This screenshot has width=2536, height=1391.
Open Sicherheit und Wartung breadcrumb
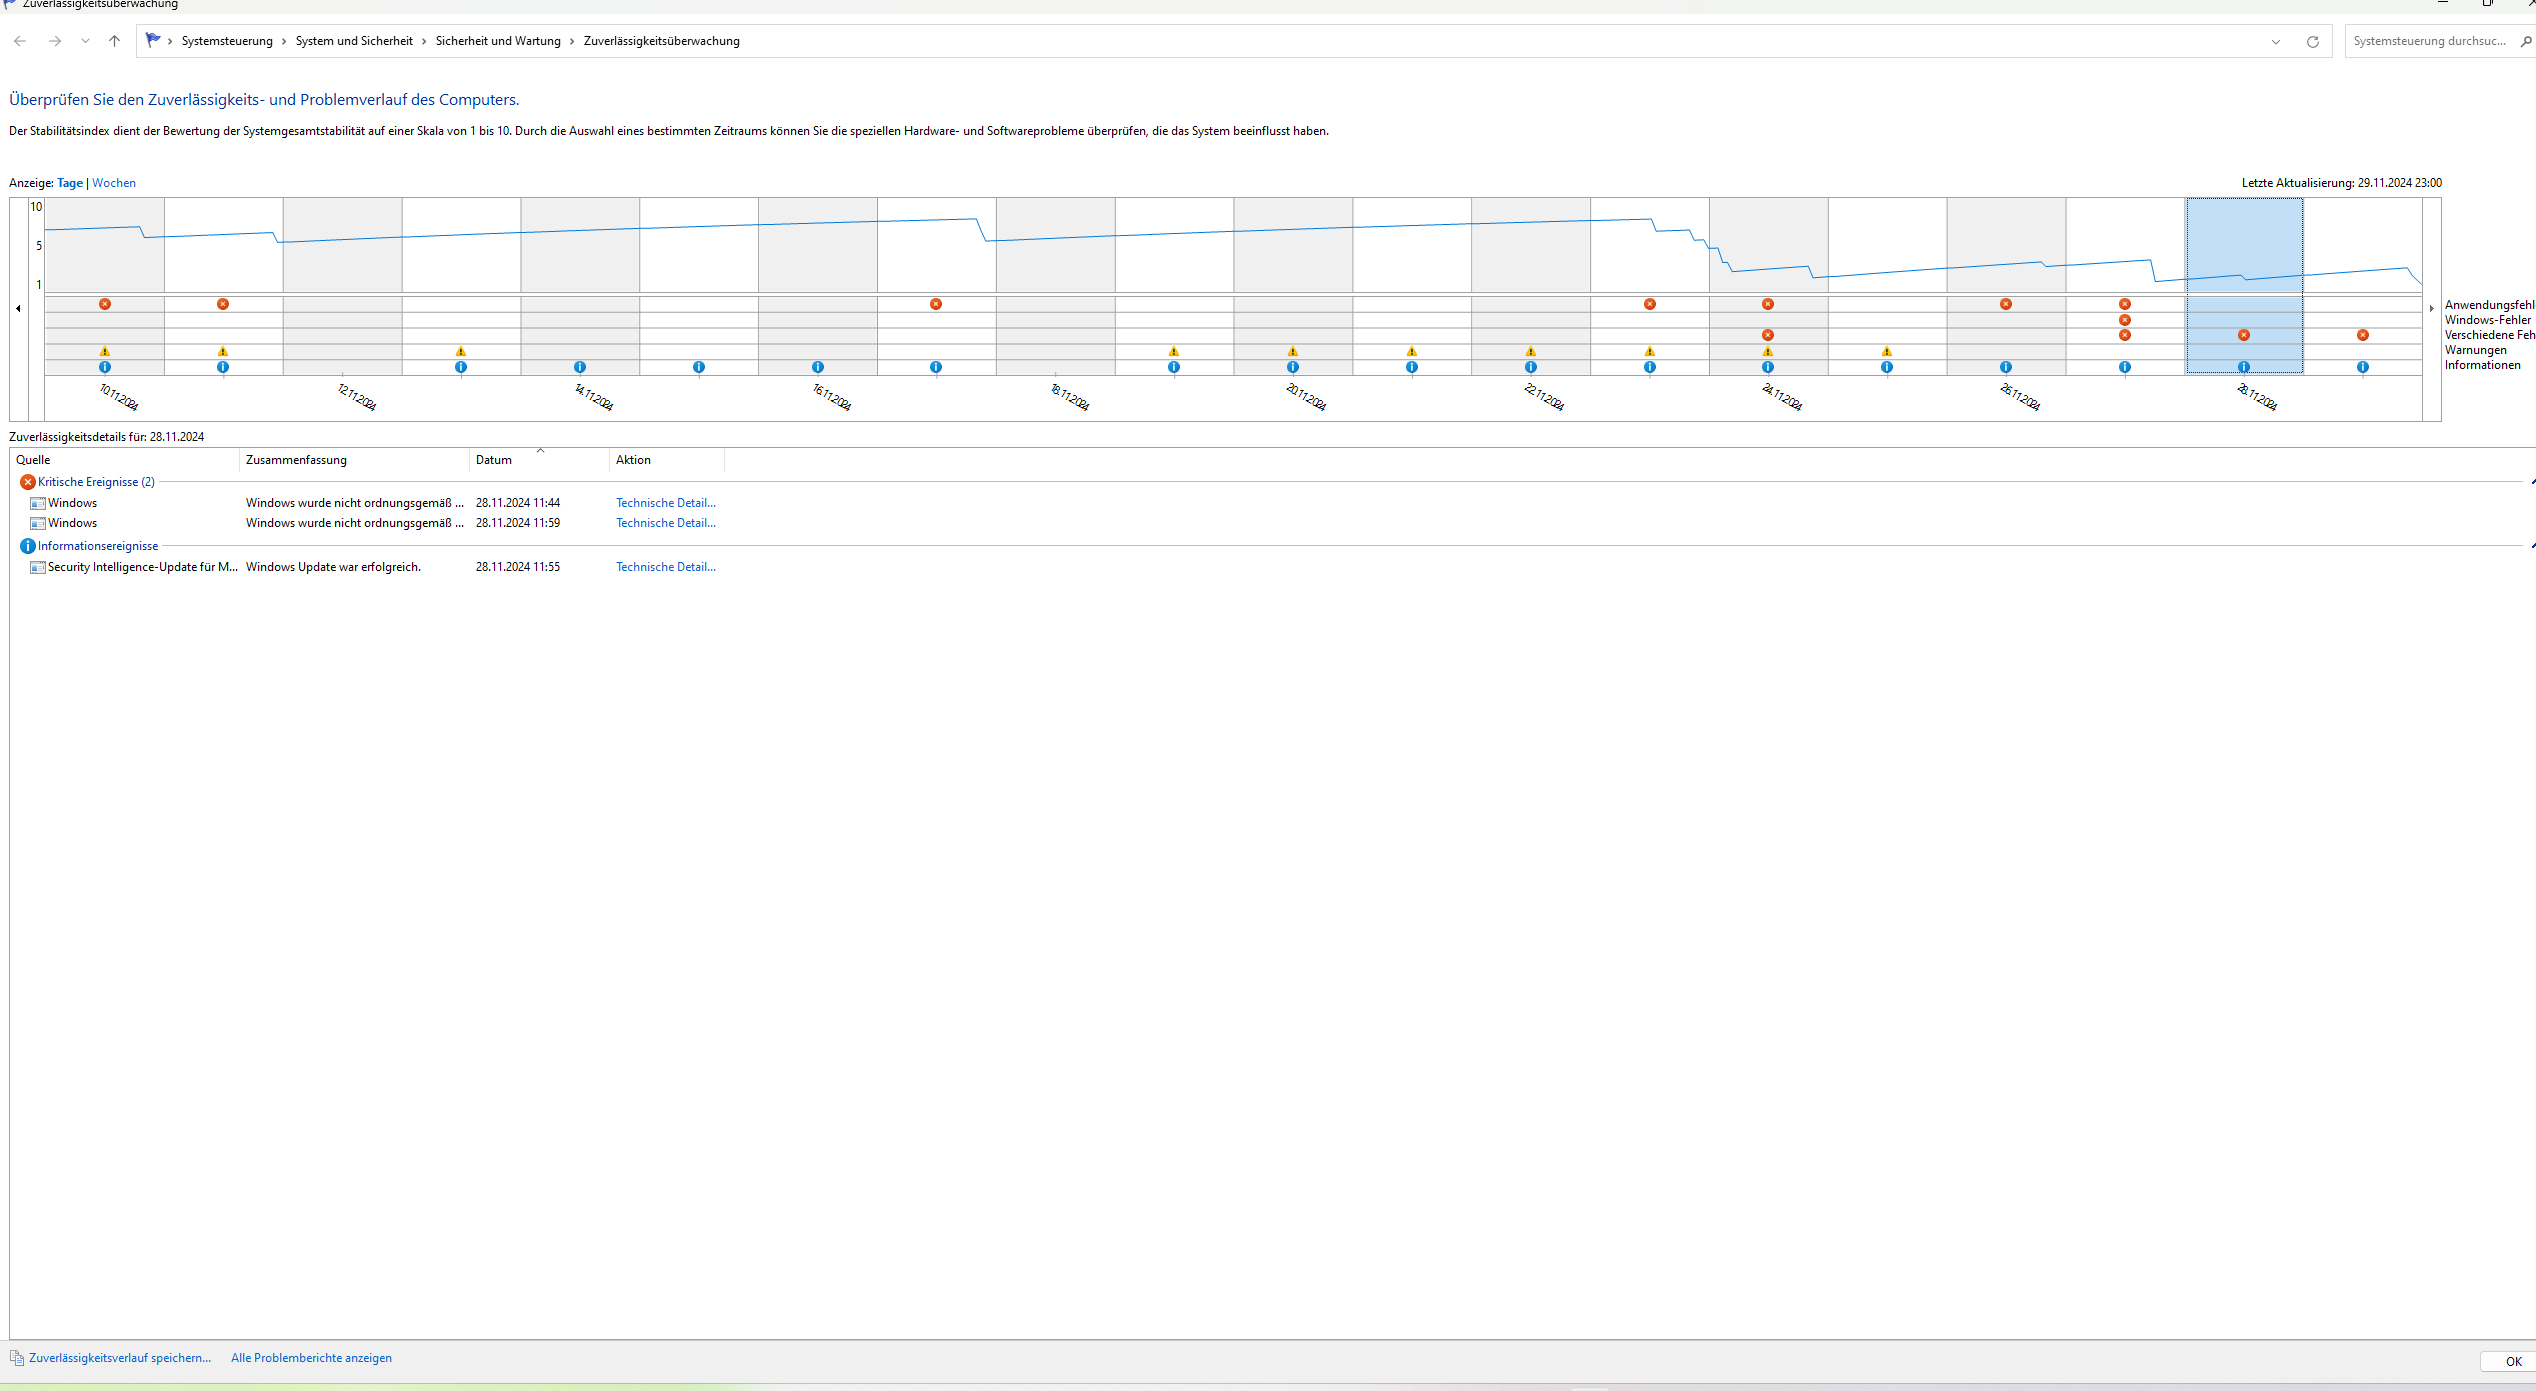[x=498, y=41]
